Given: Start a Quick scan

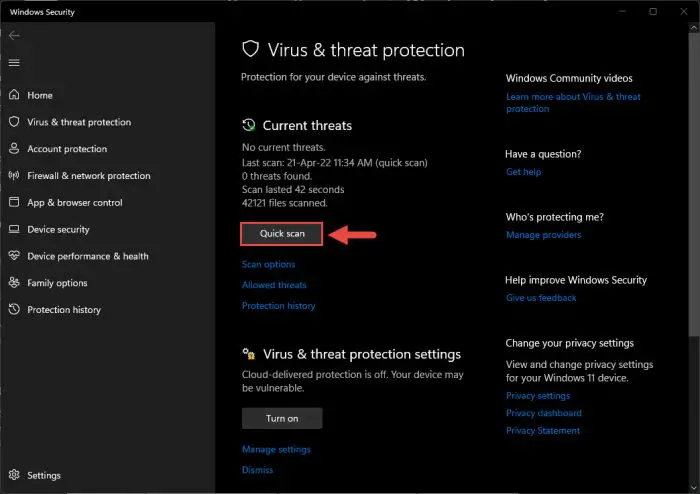Looking at the screenshot, I should pos(282,233).
